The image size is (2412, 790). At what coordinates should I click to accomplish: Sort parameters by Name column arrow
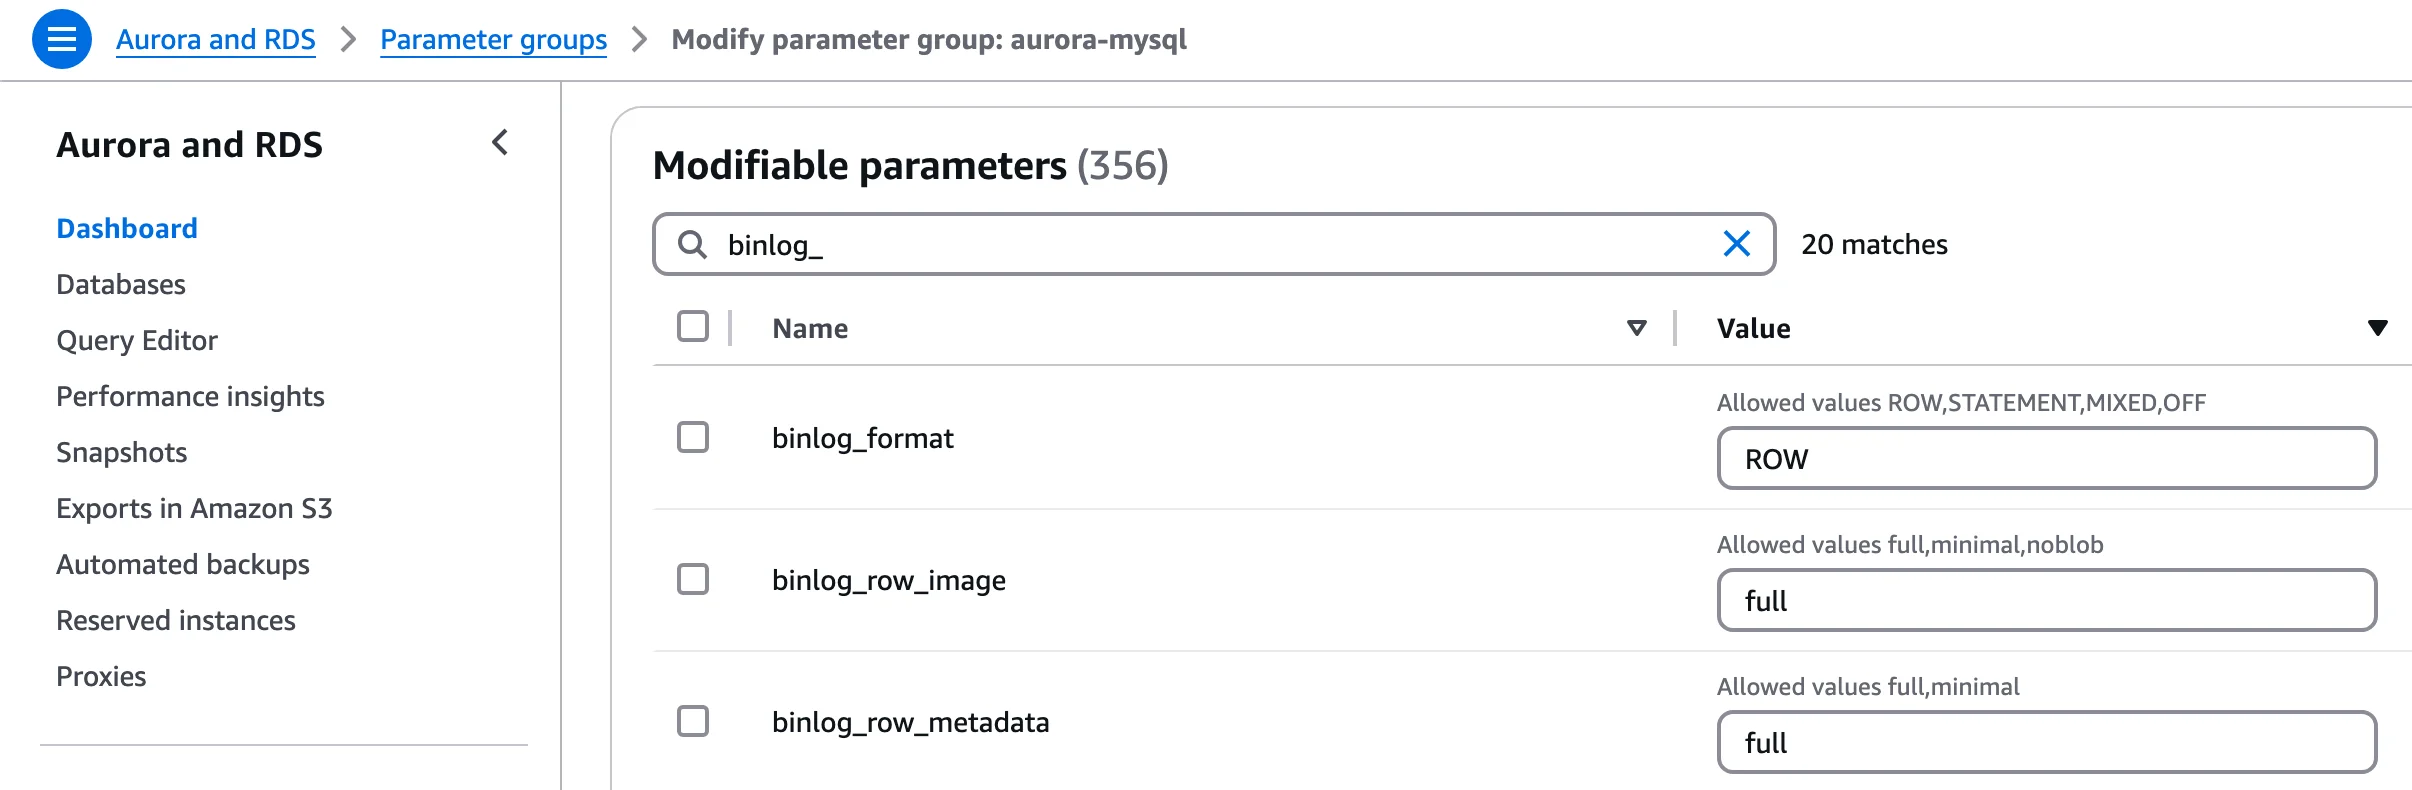pyautogui.click(x=1636, y=328)
